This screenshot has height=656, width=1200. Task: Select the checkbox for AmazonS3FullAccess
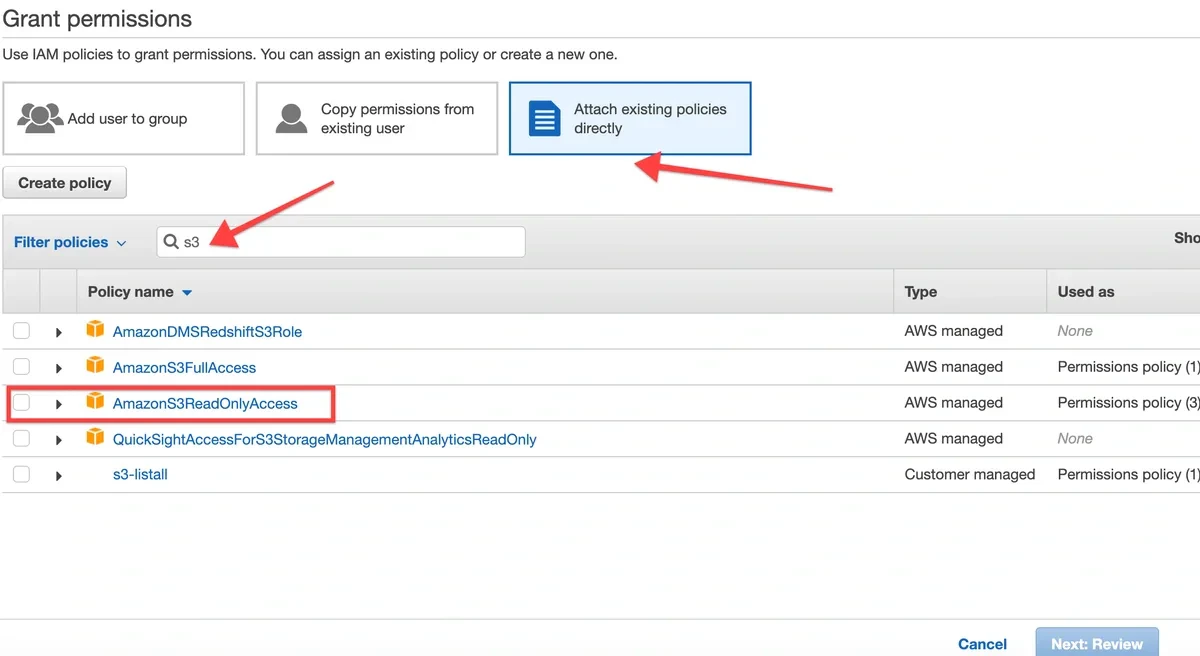click(21, 366)
